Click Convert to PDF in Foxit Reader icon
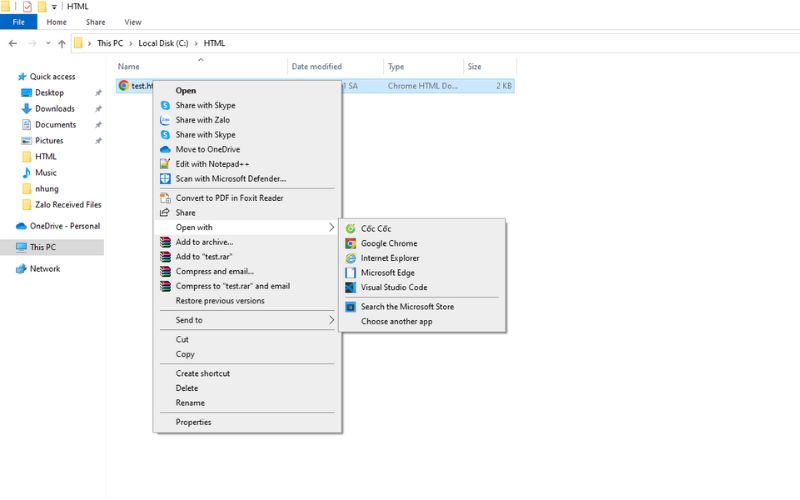800x500 pixels. 165,198
